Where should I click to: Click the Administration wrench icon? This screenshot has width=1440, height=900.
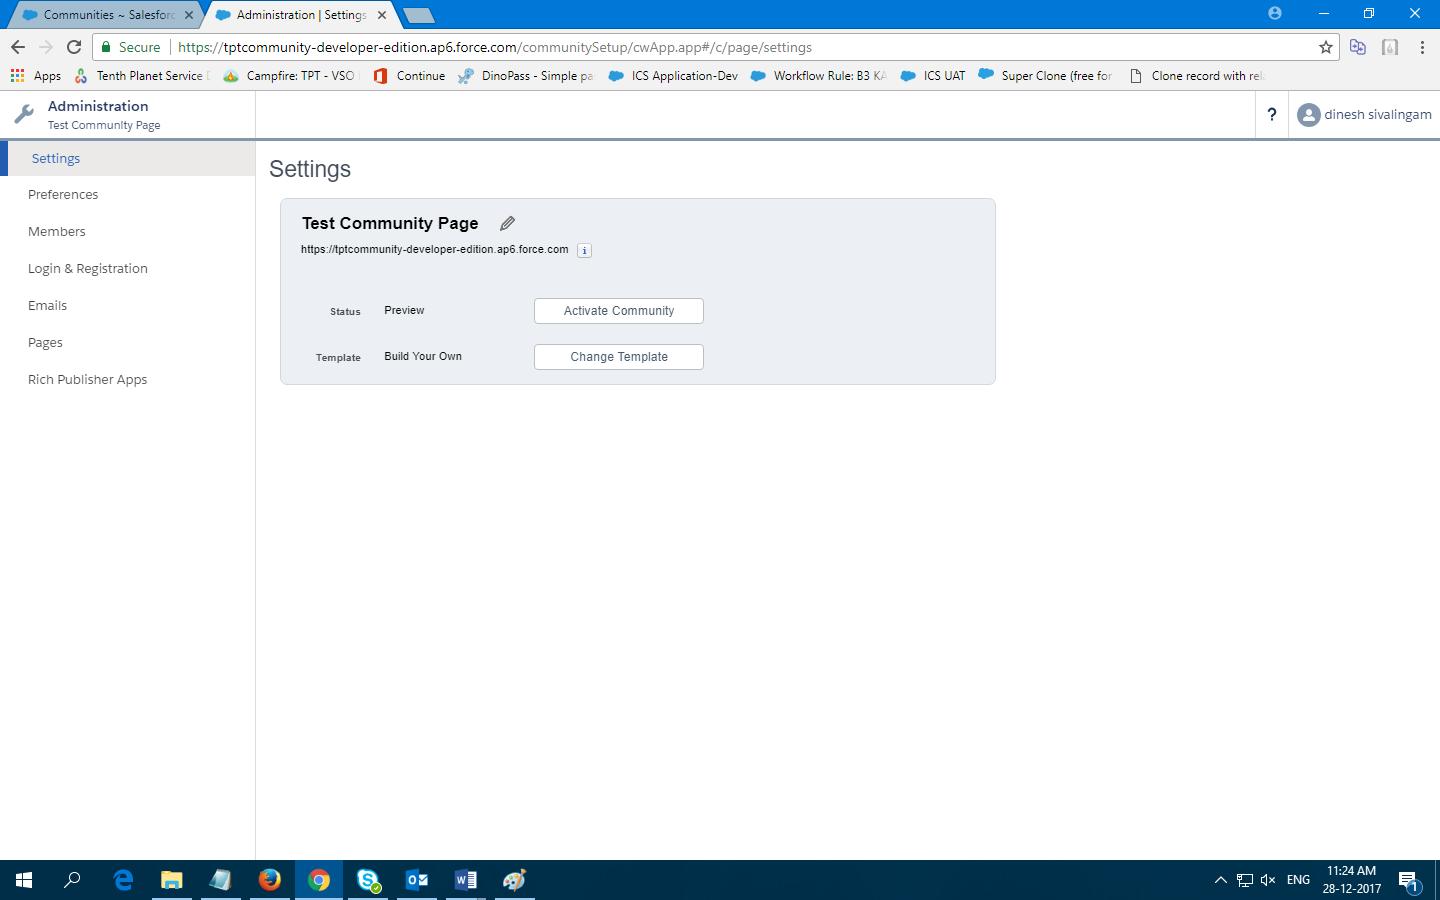(x=24, y=114)
